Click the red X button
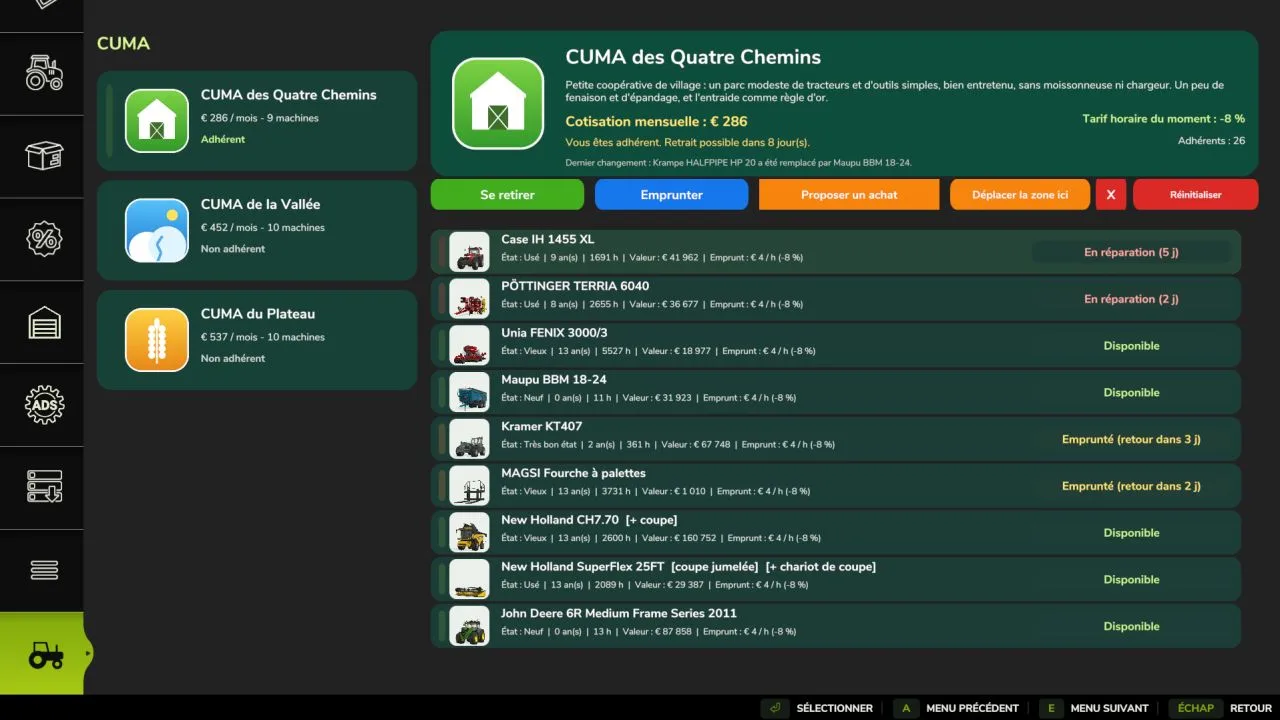The image size is (1280, 720). click(1111, 195)
